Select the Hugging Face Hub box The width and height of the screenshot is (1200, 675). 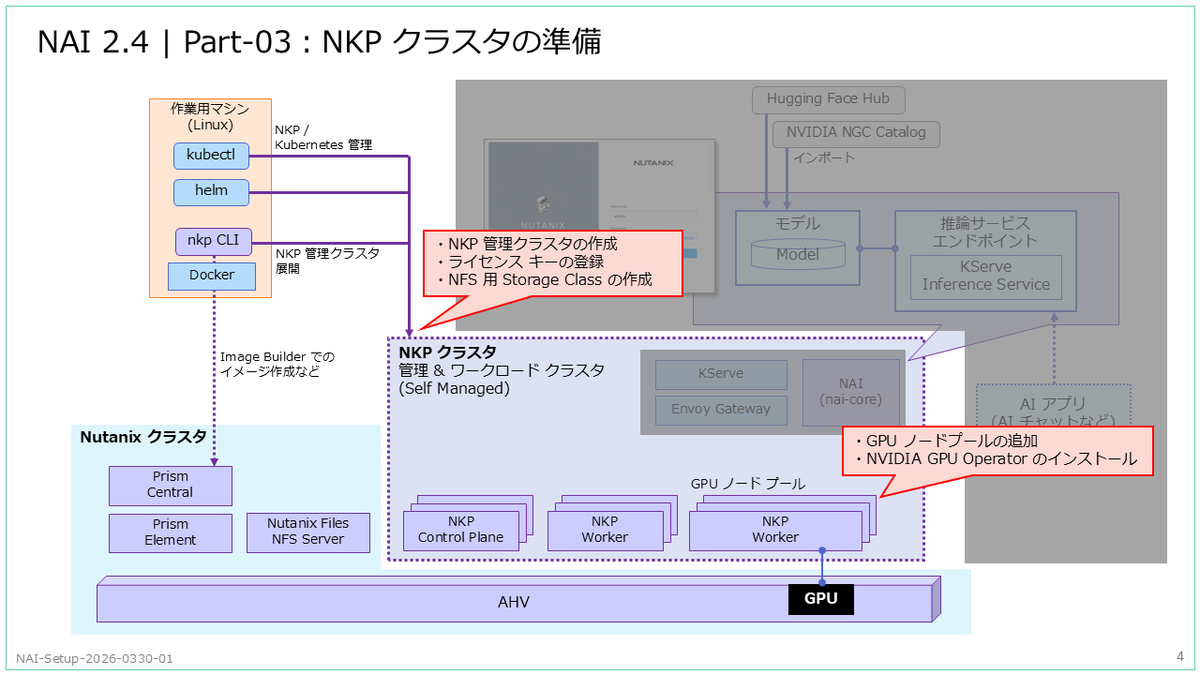828,99
